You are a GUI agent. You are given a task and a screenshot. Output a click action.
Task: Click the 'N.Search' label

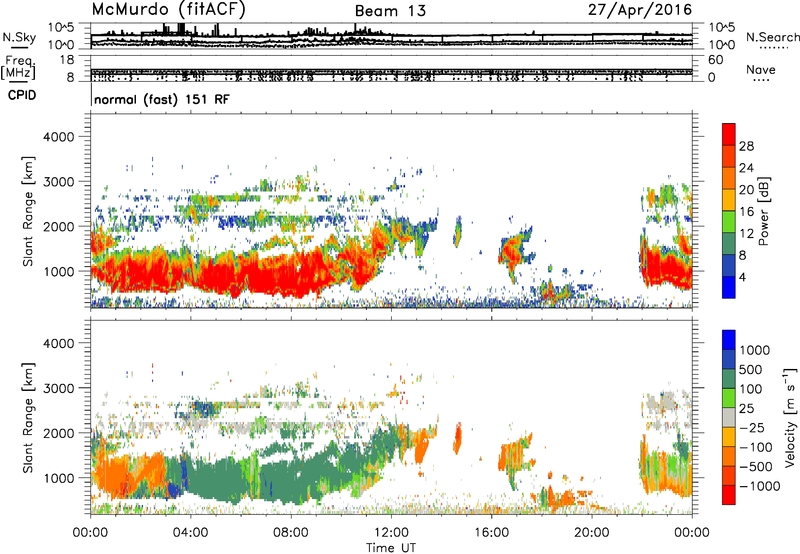(772, 37)
